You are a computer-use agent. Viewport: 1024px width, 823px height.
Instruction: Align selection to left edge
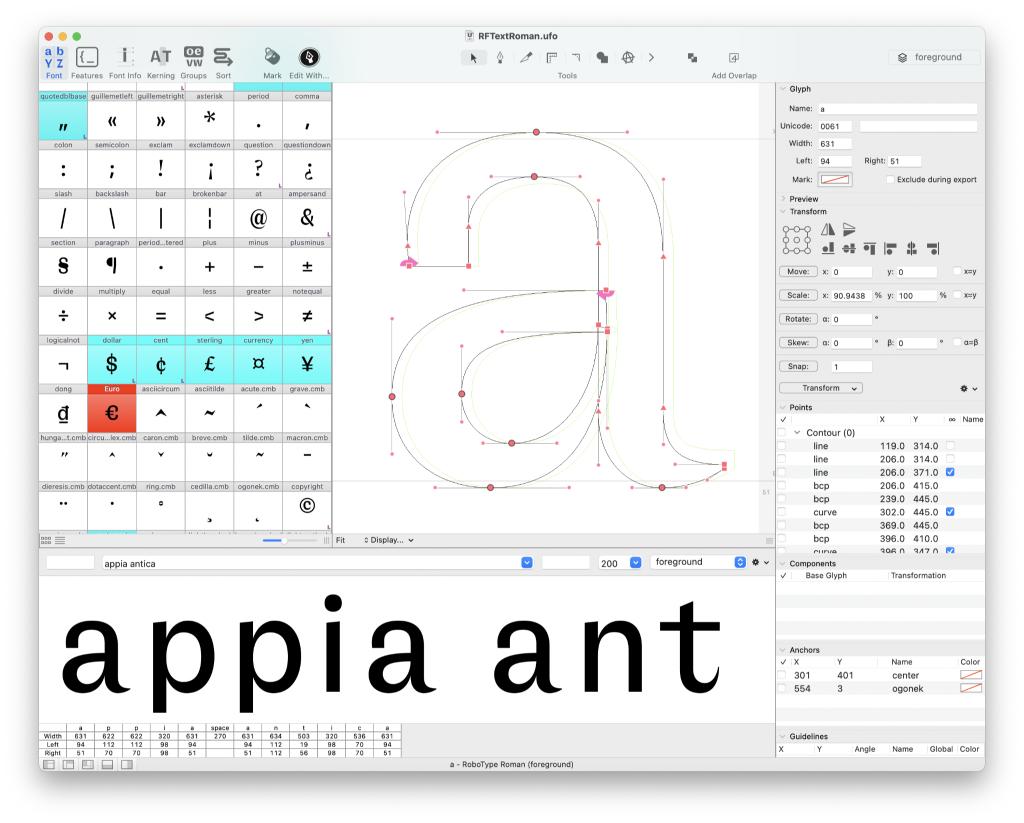pos(890,248)
